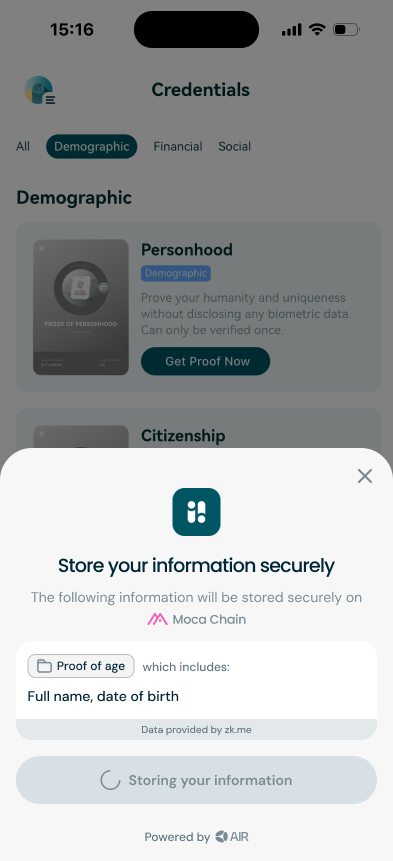393x861 pixels.
Task: Tap the battery status icon
Action: coord(346,29)
